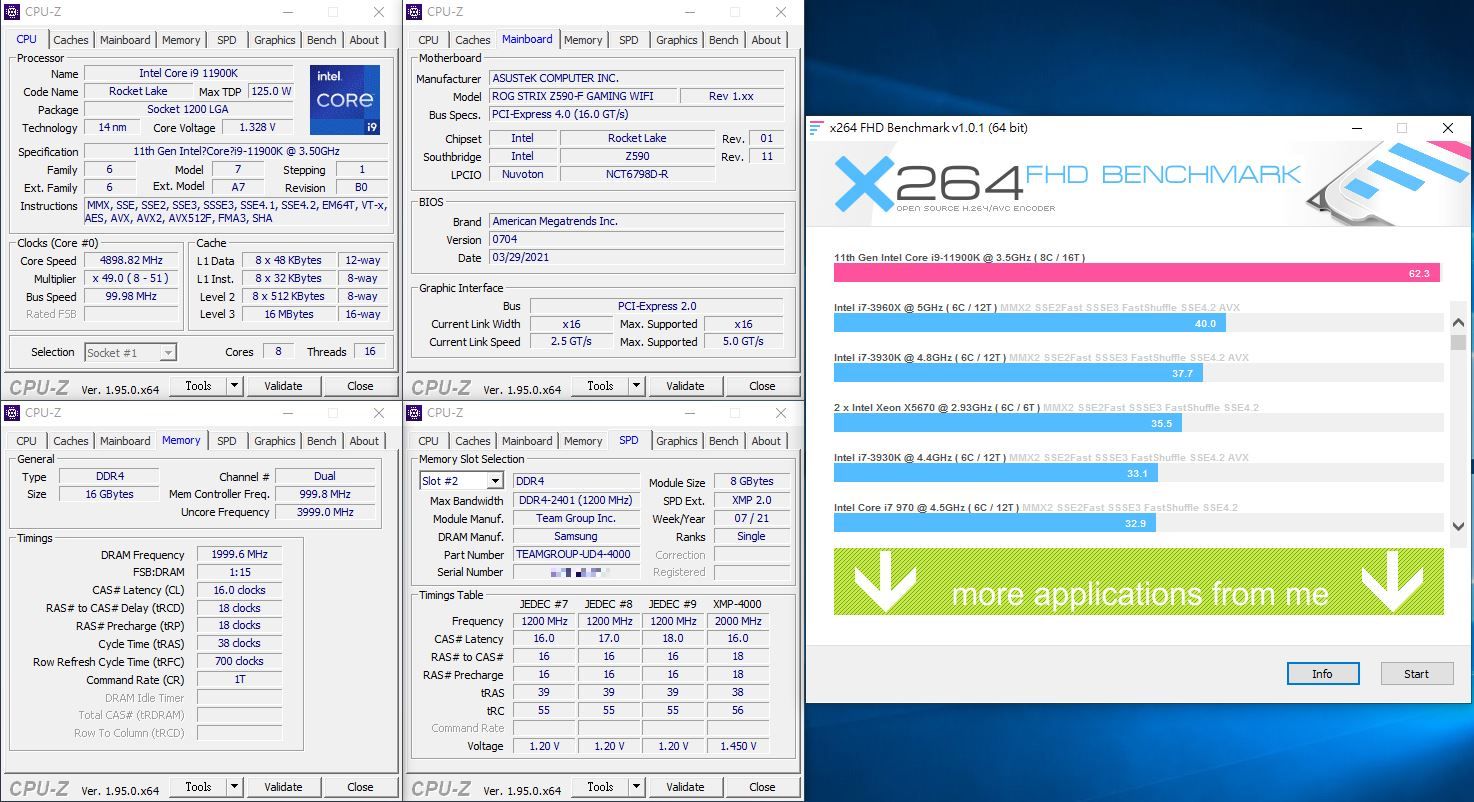1474x802 pixels.
Task: Open the Bench tab in the Memory-tab window
Action: click(x=322, y=441)
